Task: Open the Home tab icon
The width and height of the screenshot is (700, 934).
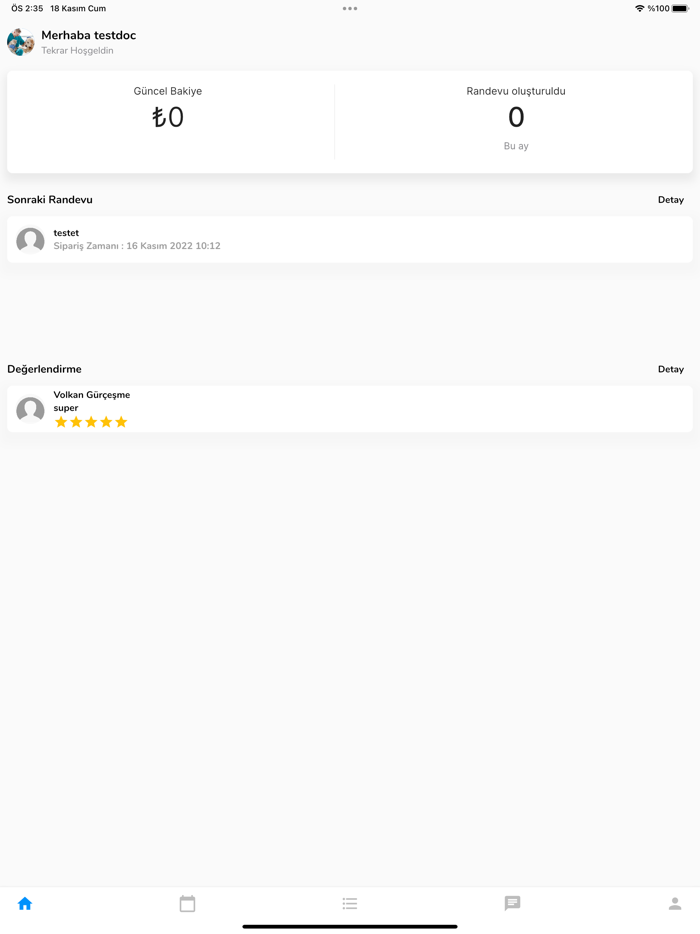Action: [x=25, y=903]
